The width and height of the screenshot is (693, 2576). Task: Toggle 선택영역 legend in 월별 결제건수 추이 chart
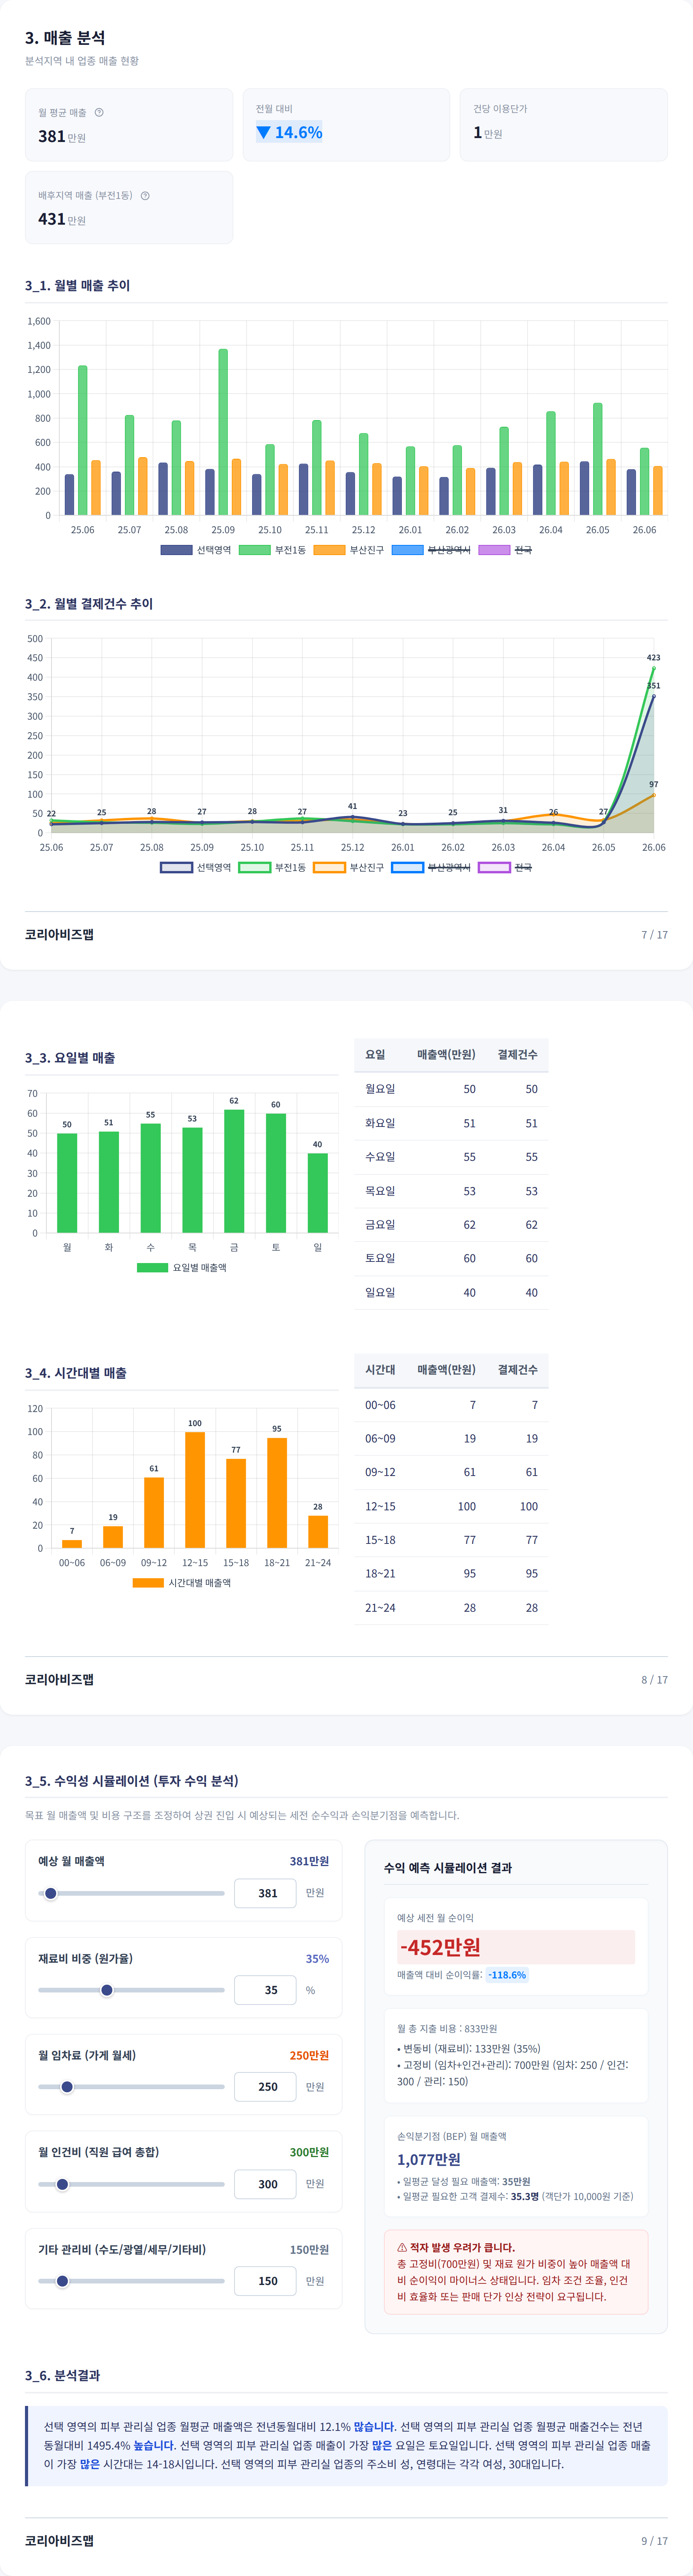click(196, 867)
